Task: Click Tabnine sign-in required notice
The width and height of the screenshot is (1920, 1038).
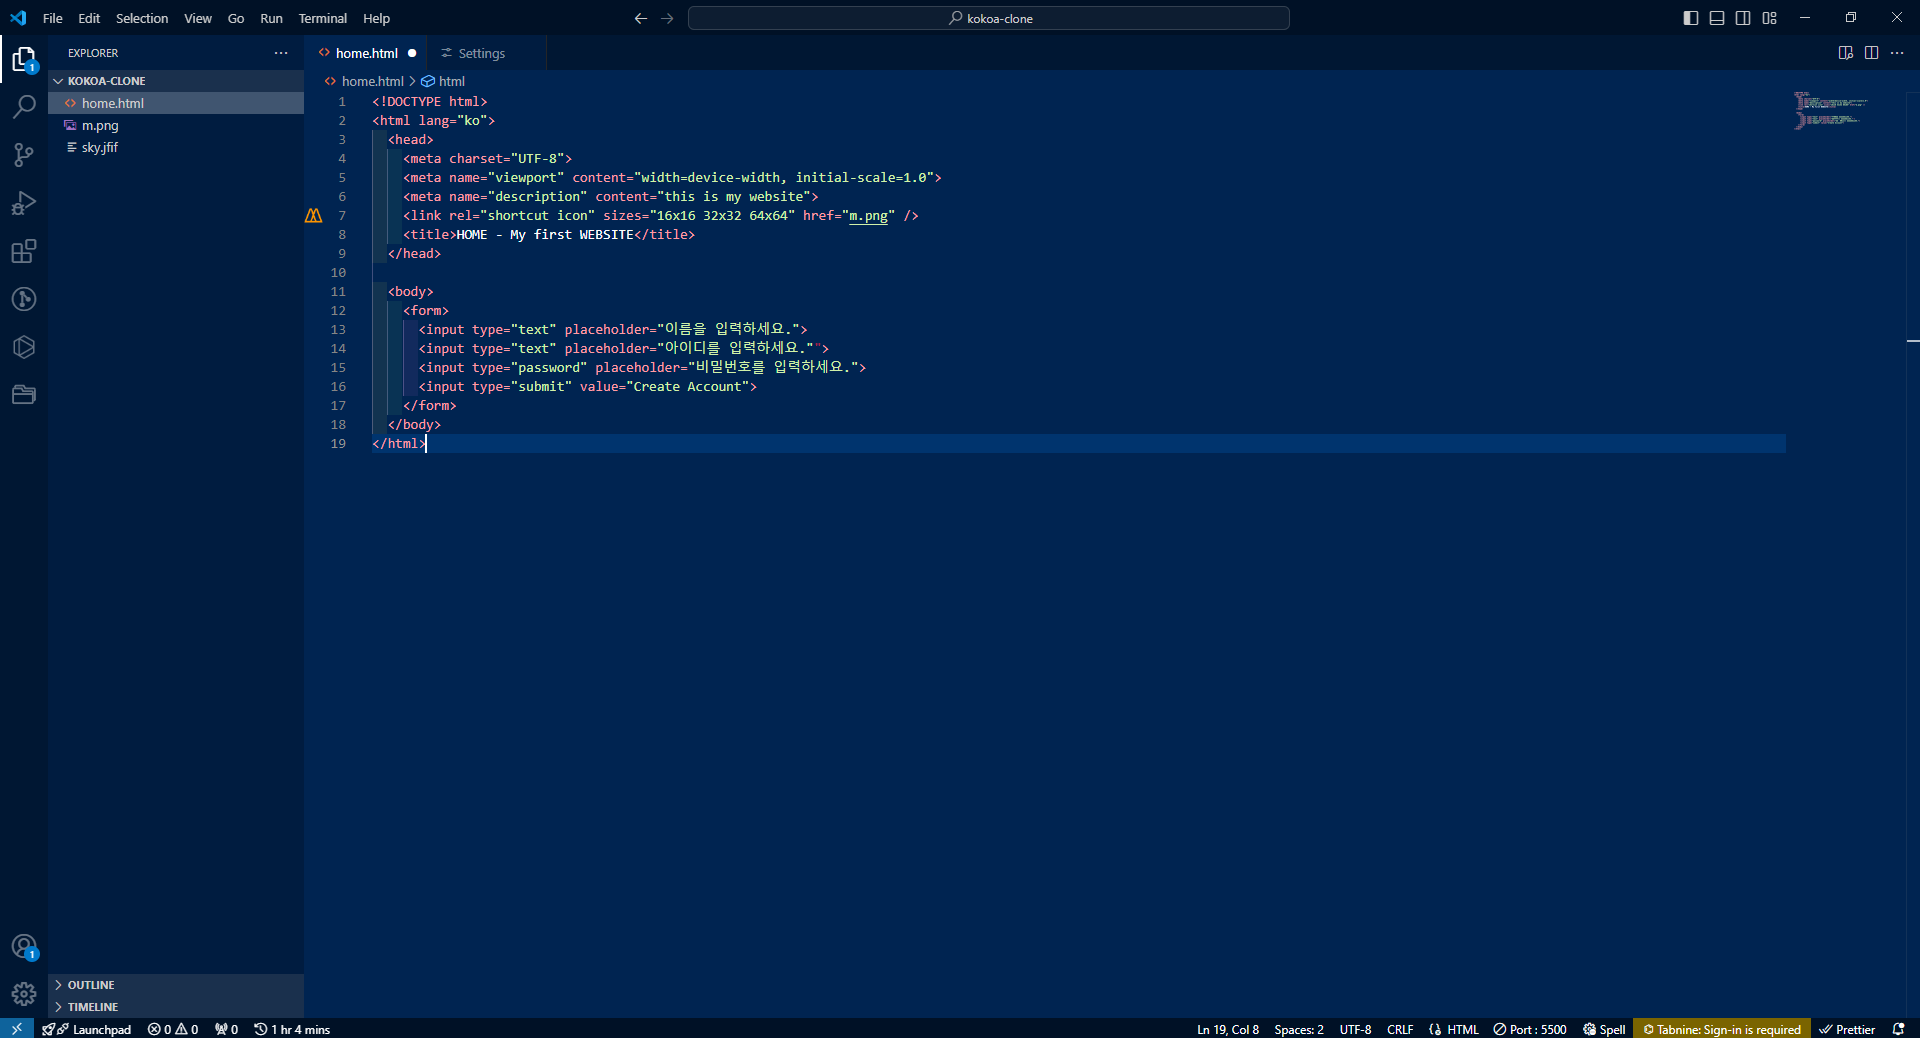Action: click(1722, 1029)
